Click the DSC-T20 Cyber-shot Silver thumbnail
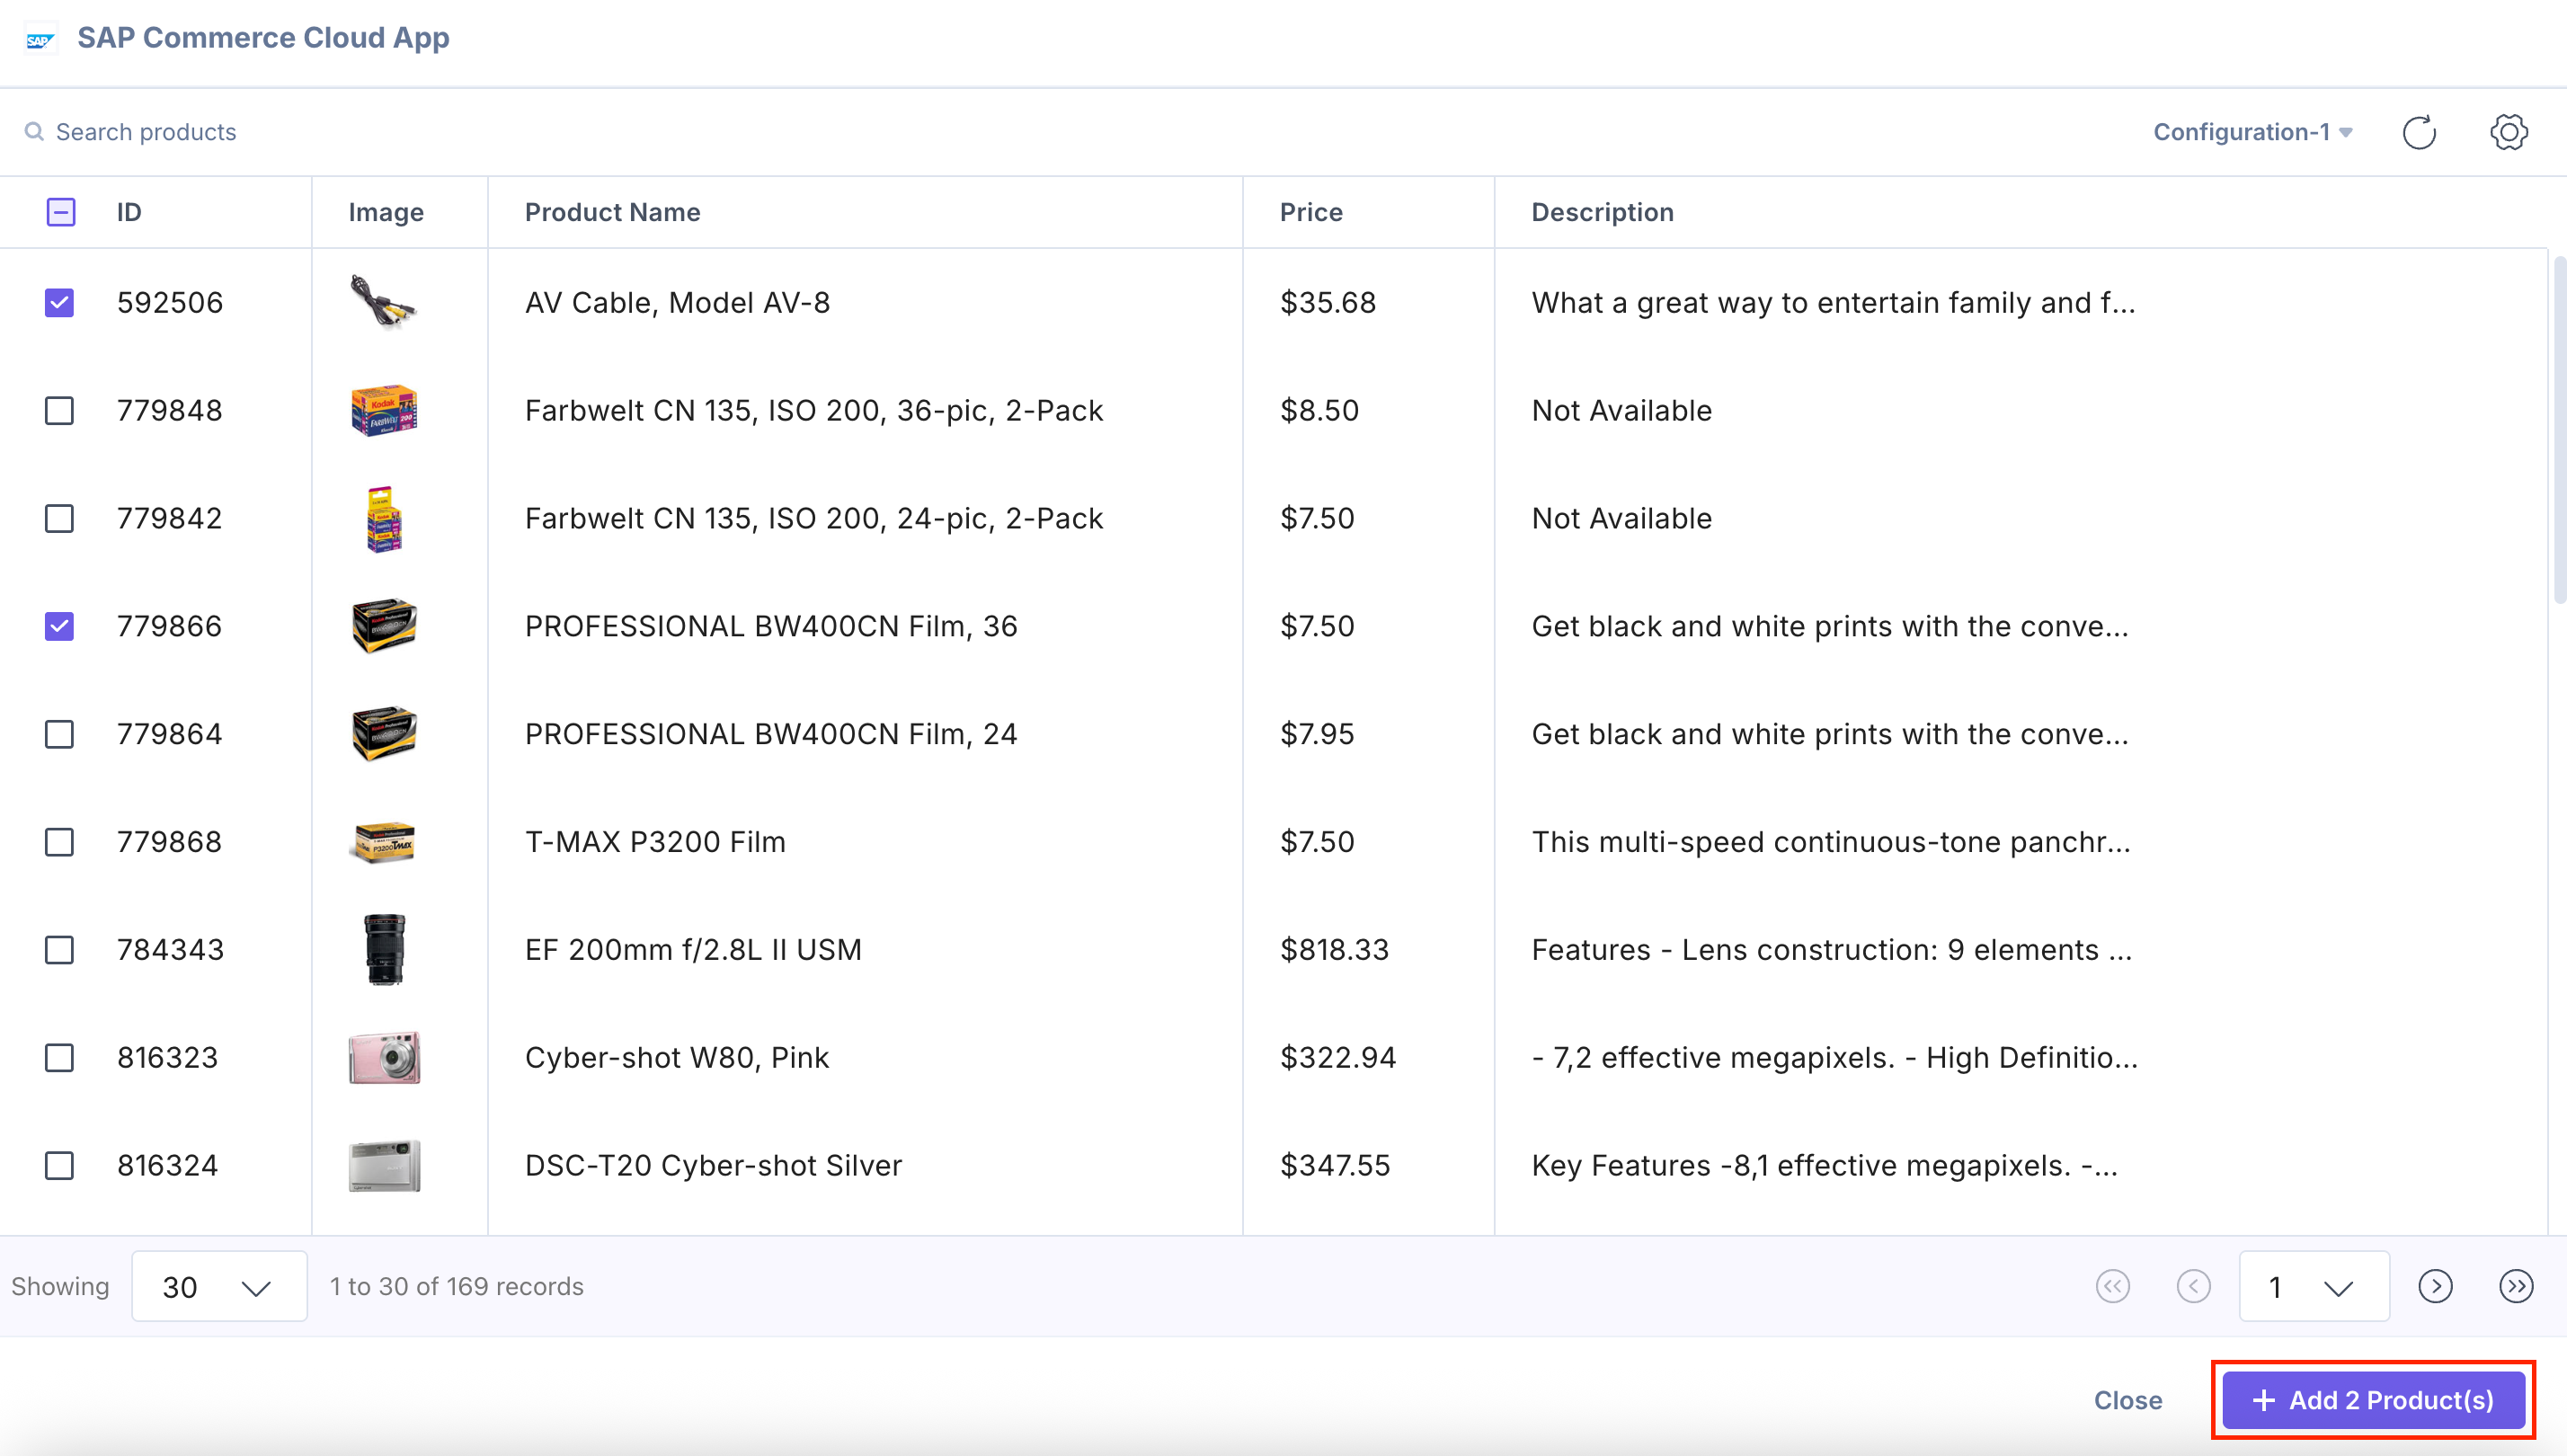 point(384,1165)
